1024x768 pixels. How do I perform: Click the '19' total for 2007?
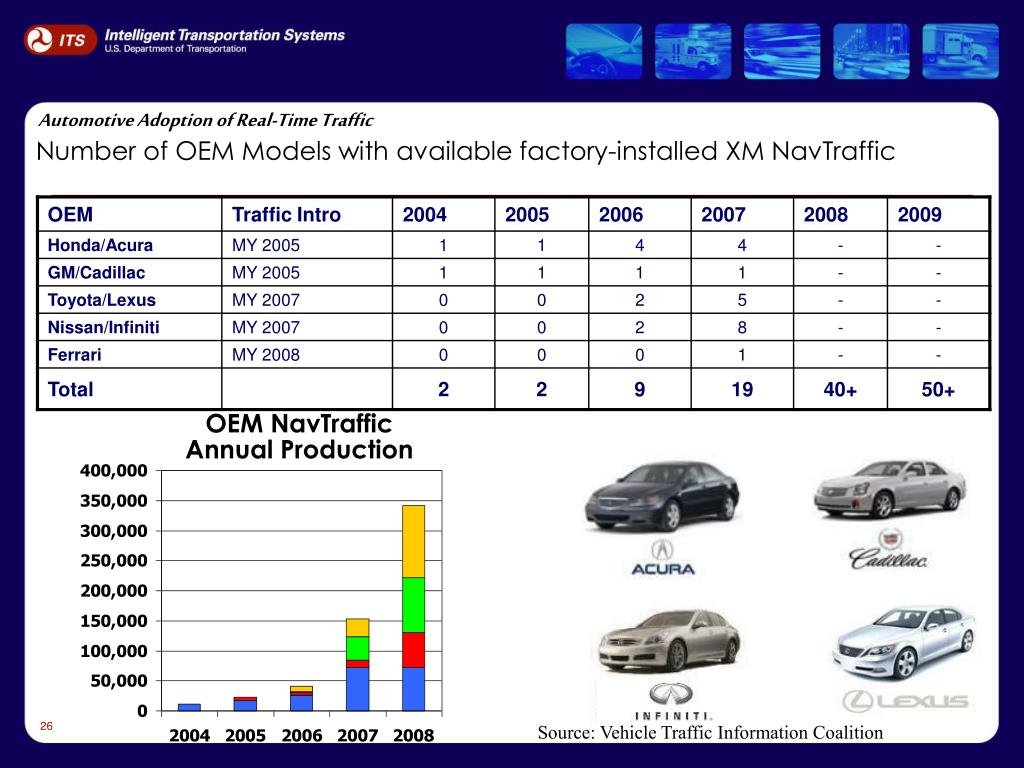tap(742, 390)
